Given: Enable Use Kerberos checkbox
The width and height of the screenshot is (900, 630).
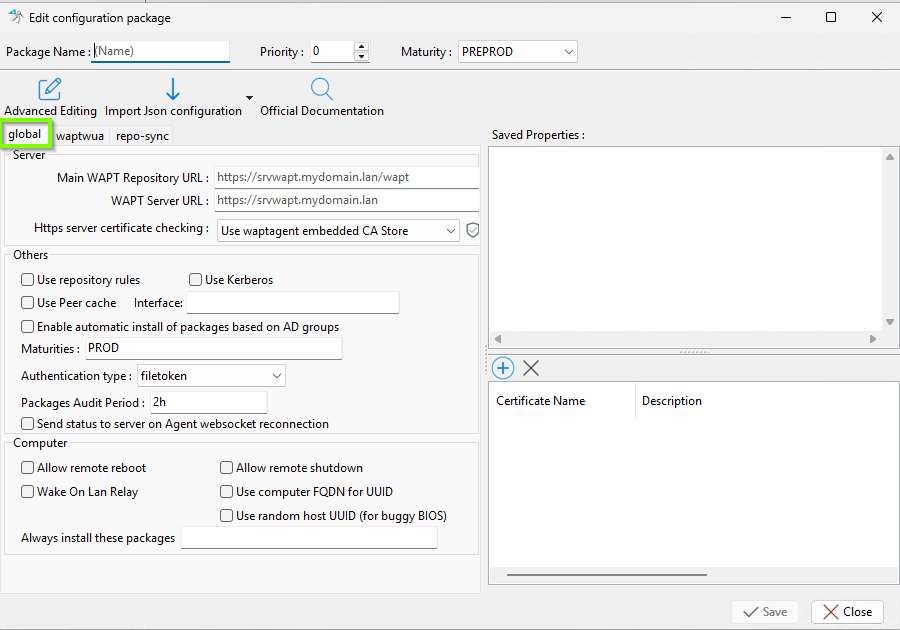Looking at the screenshot, I should 195,279.
